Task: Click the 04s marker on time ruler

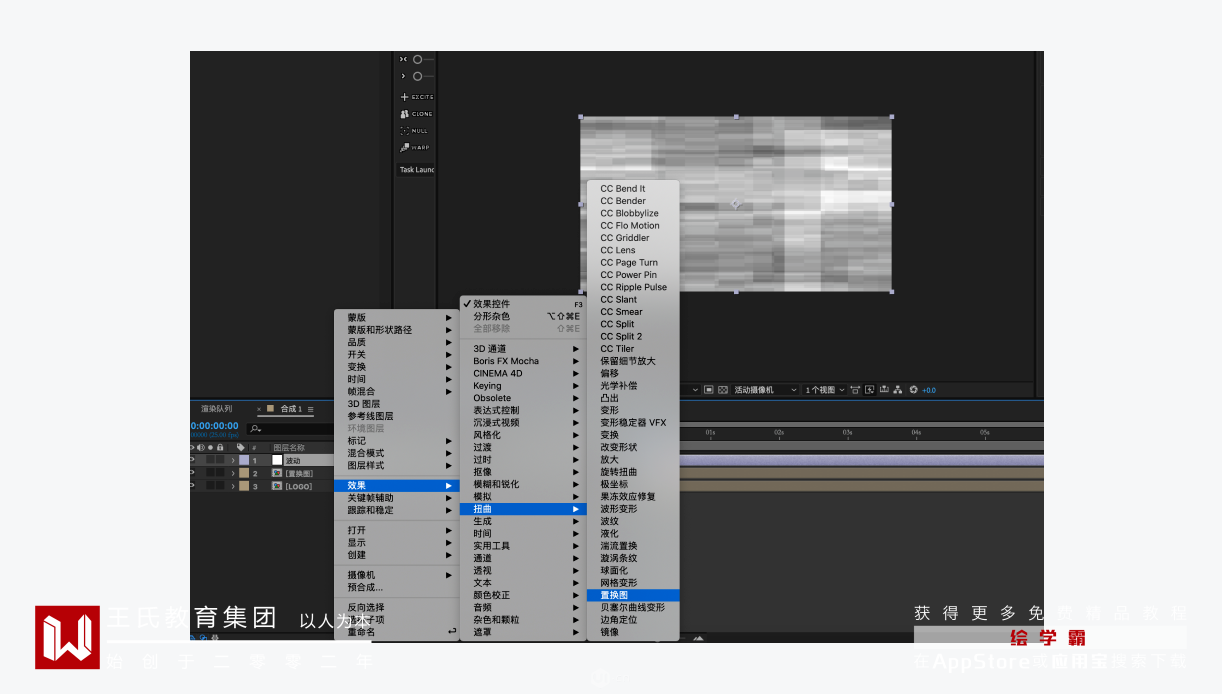Action: coord(916,432)
